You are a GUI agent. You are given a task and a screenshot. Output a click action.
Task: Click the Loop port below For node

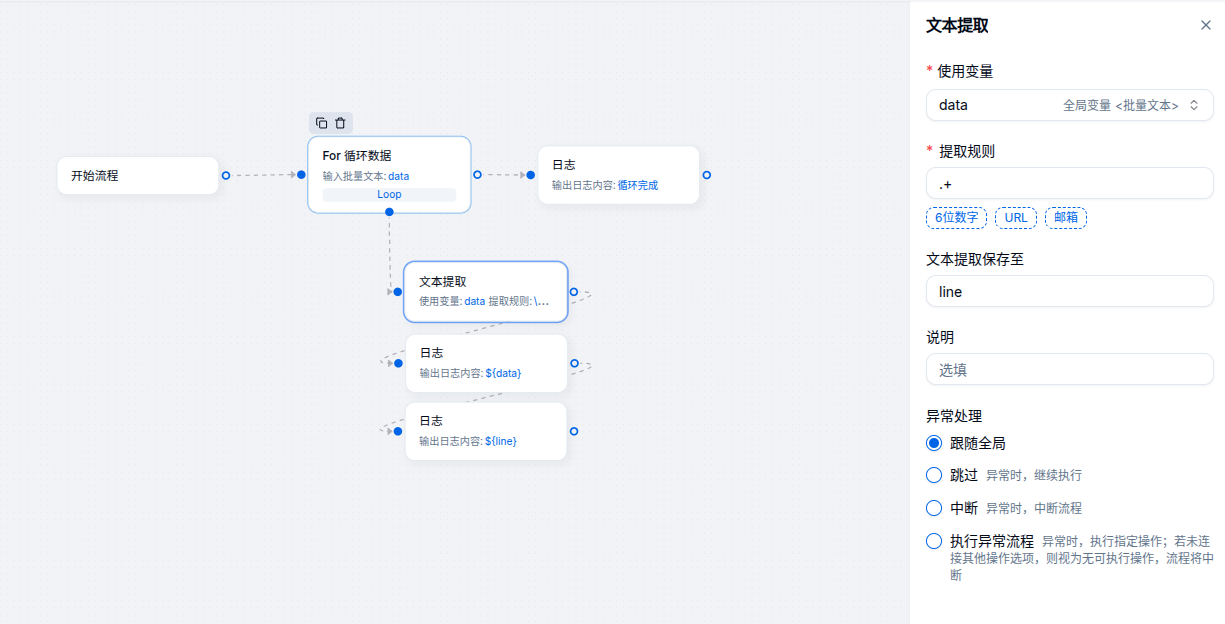389,211
